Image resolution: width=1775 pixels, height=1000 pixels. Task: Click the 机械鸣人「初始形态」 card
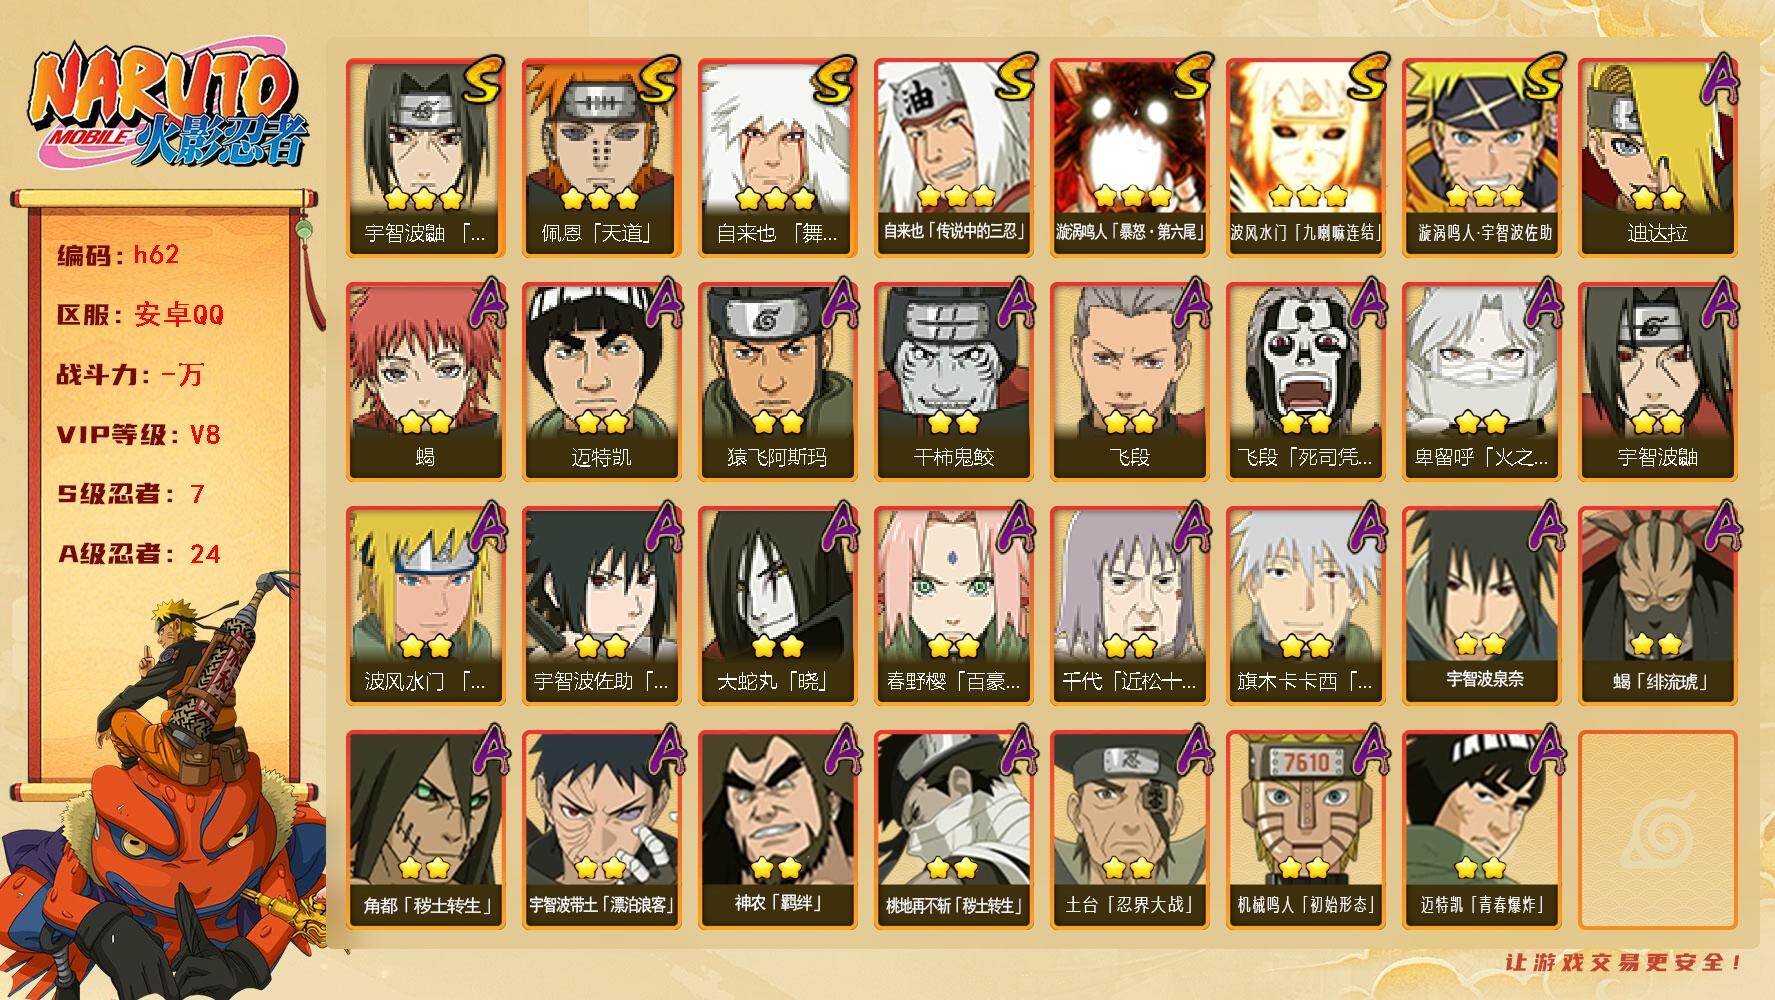(x=1305, y=830)
